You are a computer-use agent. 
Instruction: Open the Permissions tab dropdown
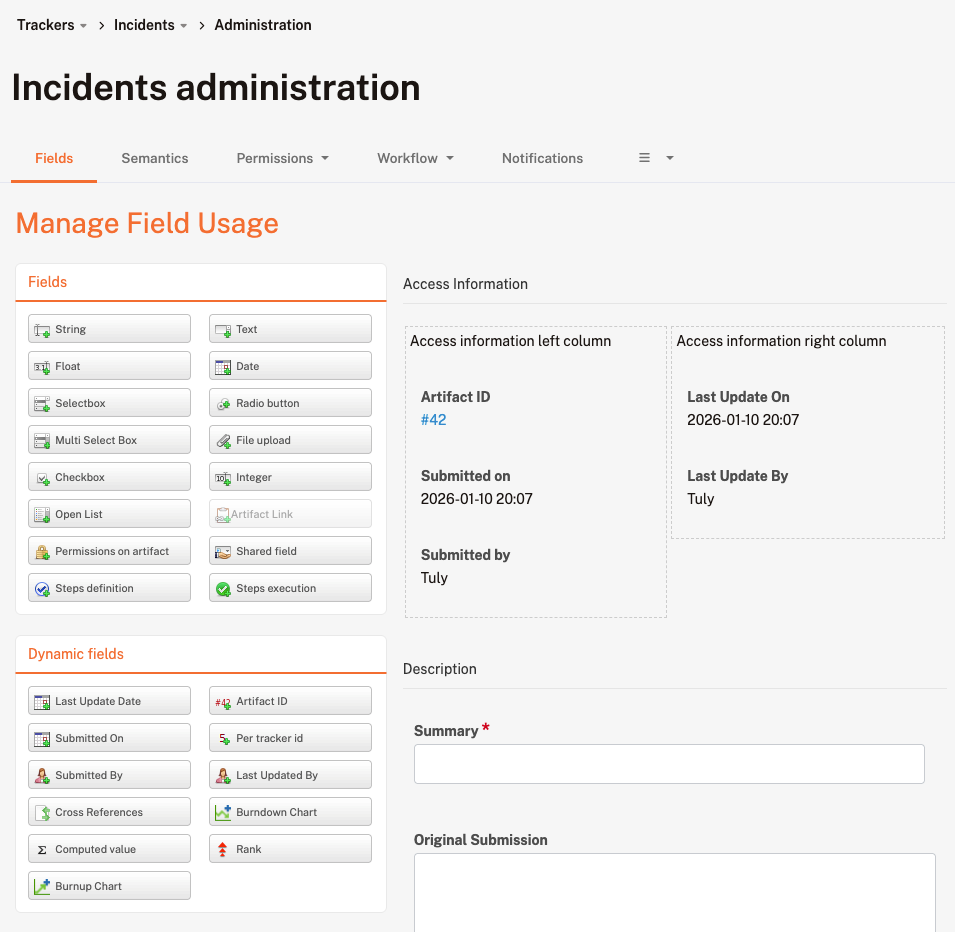282,158
